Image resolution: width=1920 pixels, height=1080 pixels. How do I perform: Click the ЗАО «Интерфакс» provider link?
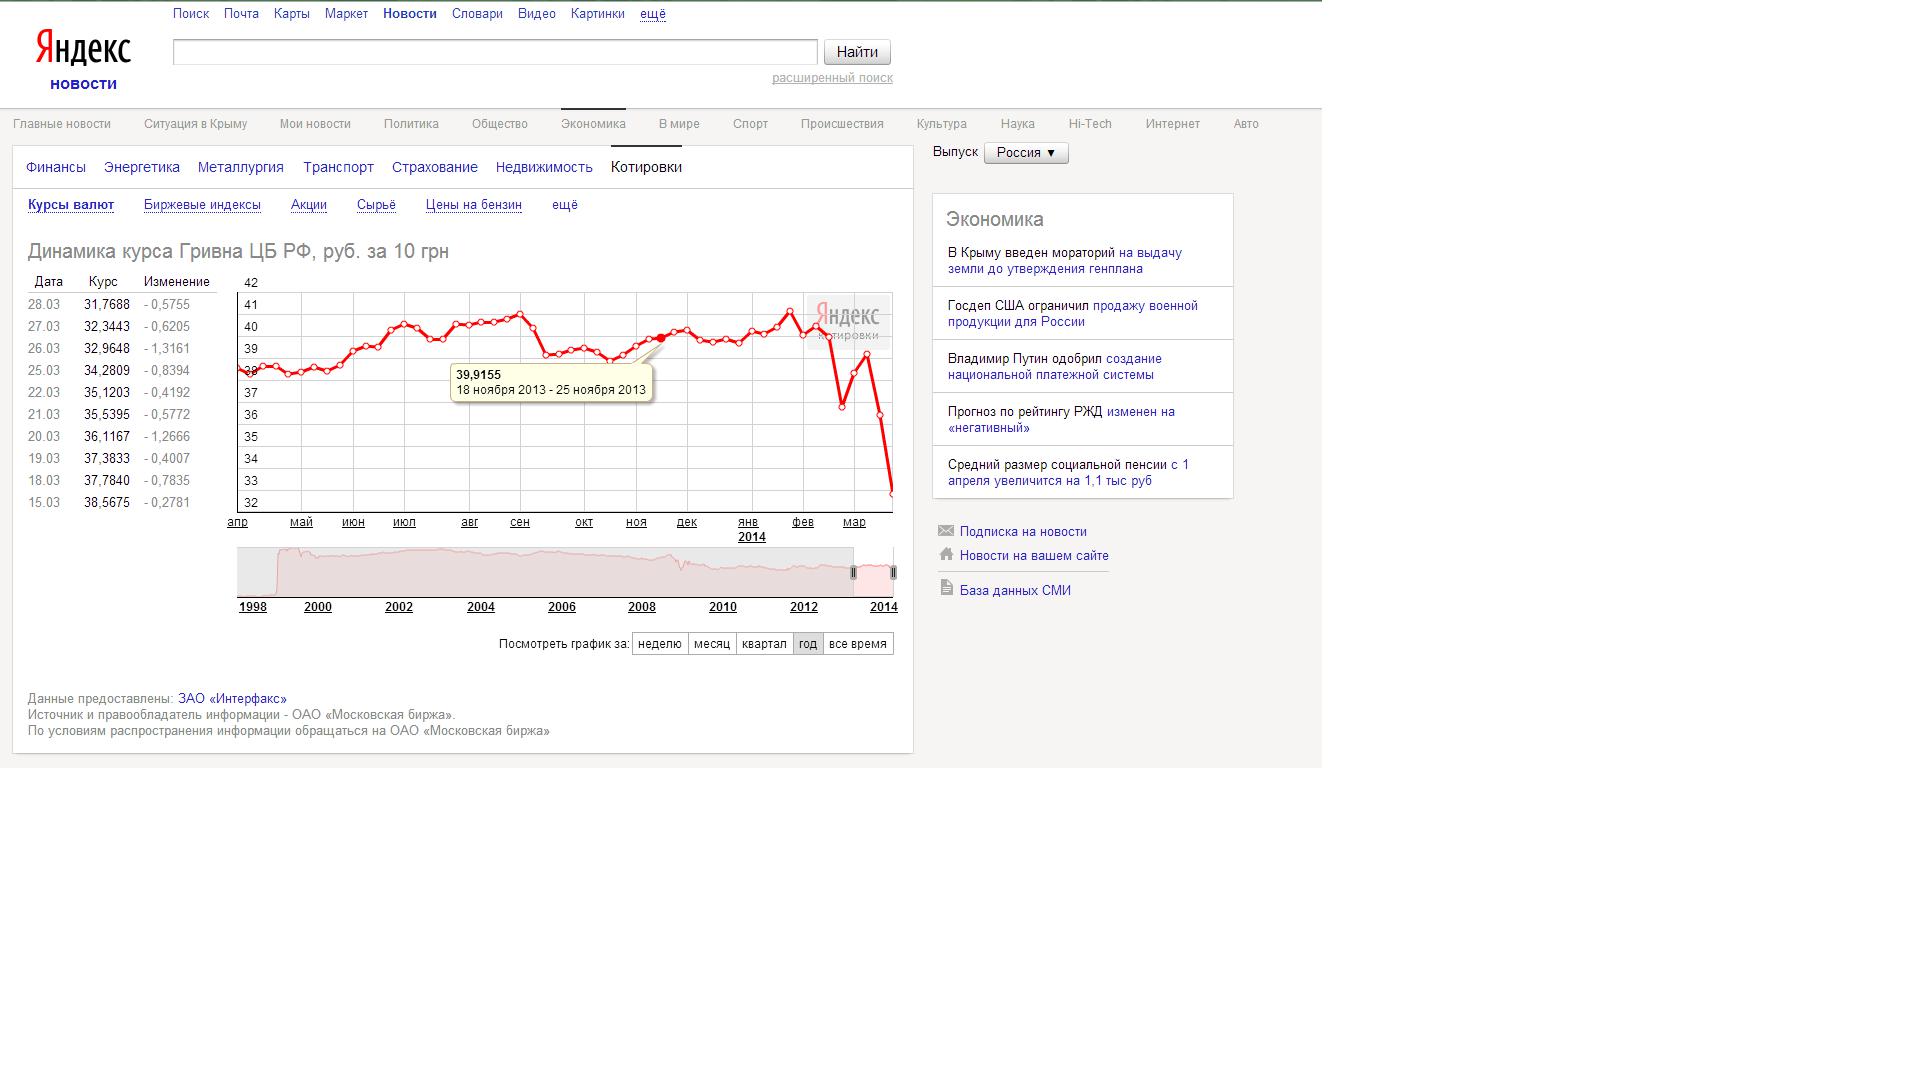click(x=232, y=699)
